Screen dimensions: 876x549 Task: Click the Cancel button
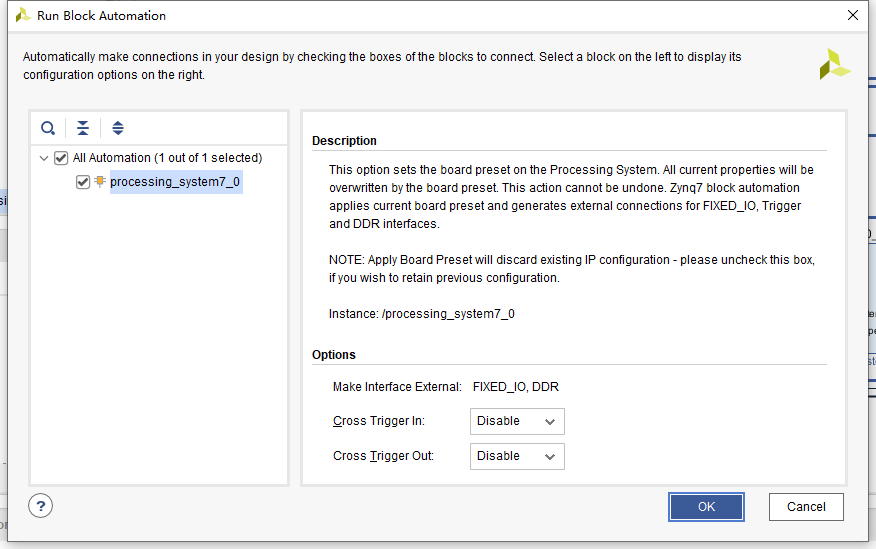(x=806, y=507)
